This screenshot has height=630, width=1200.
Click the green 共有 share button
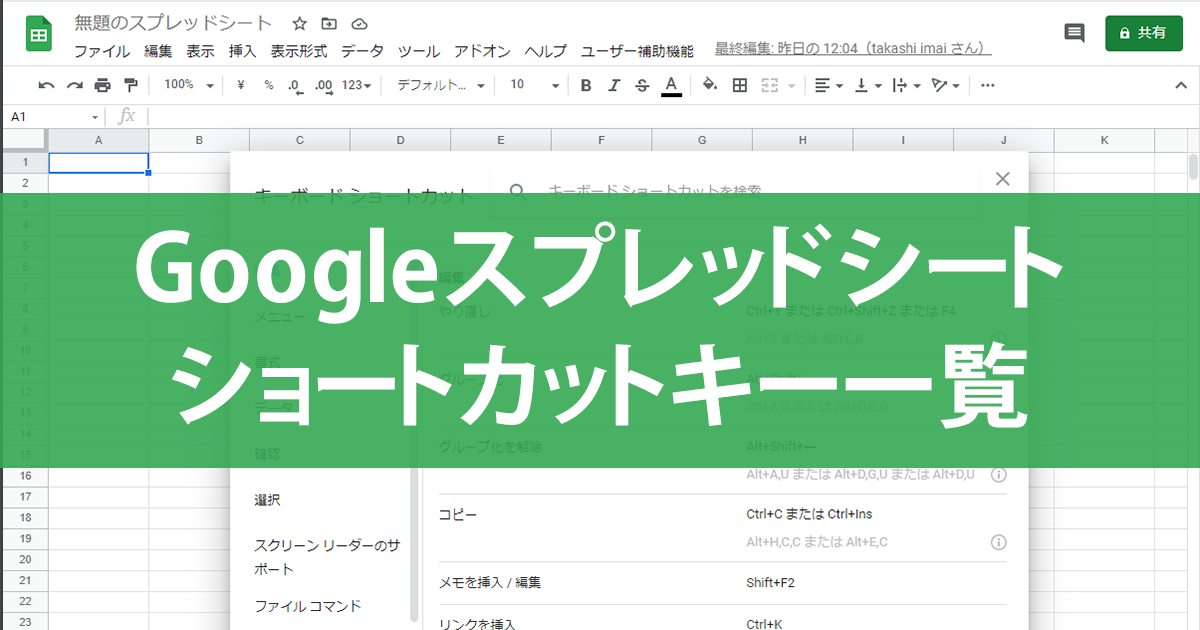(1144, 33)
